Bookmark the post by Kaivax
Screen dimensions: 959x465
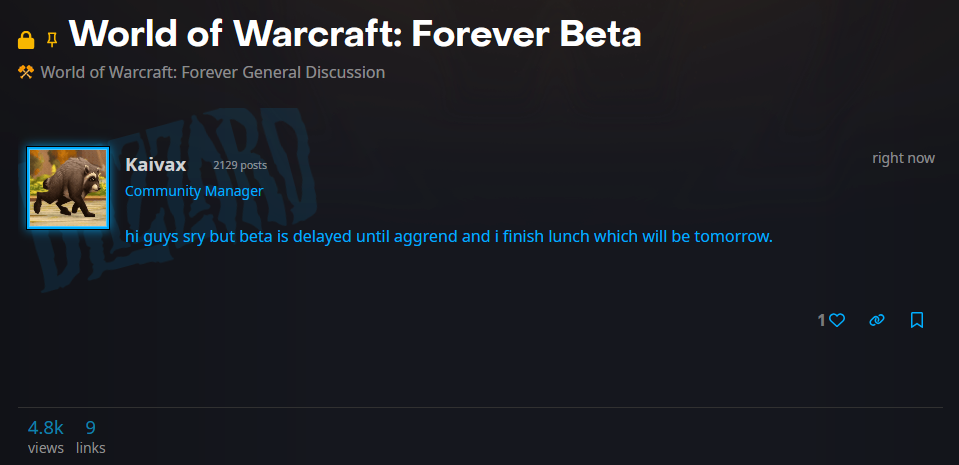917,320
